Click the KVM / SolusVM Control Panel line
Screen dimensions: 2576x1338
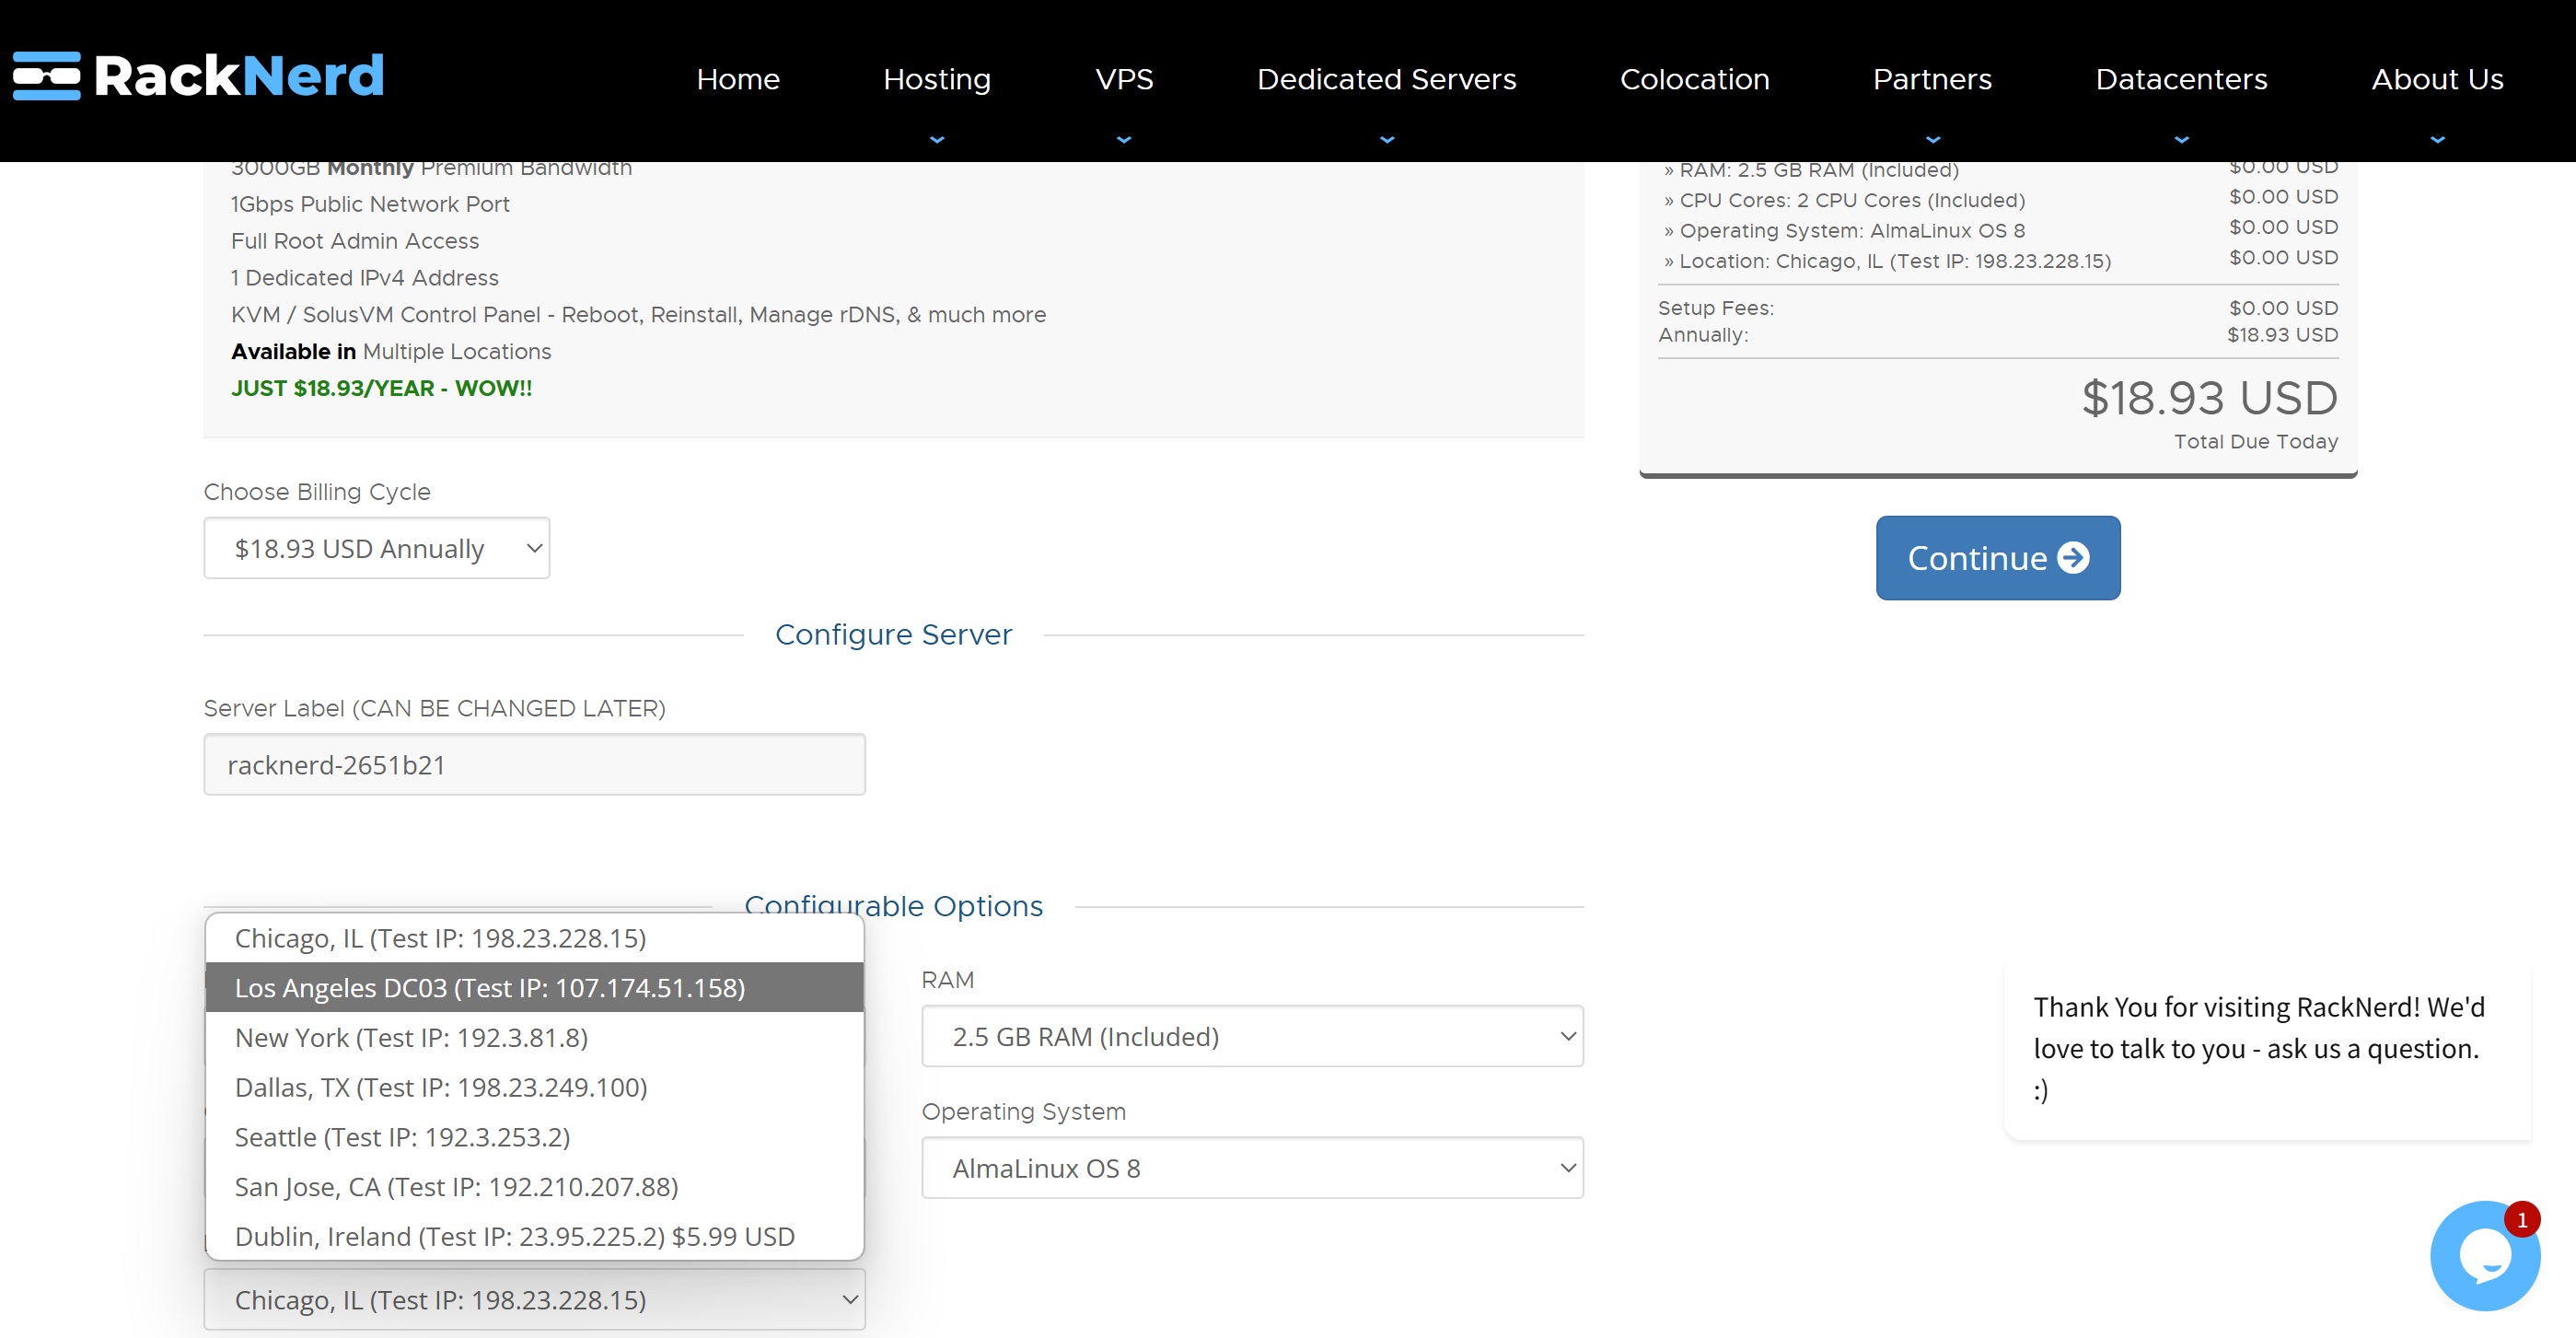pos(638,314)
